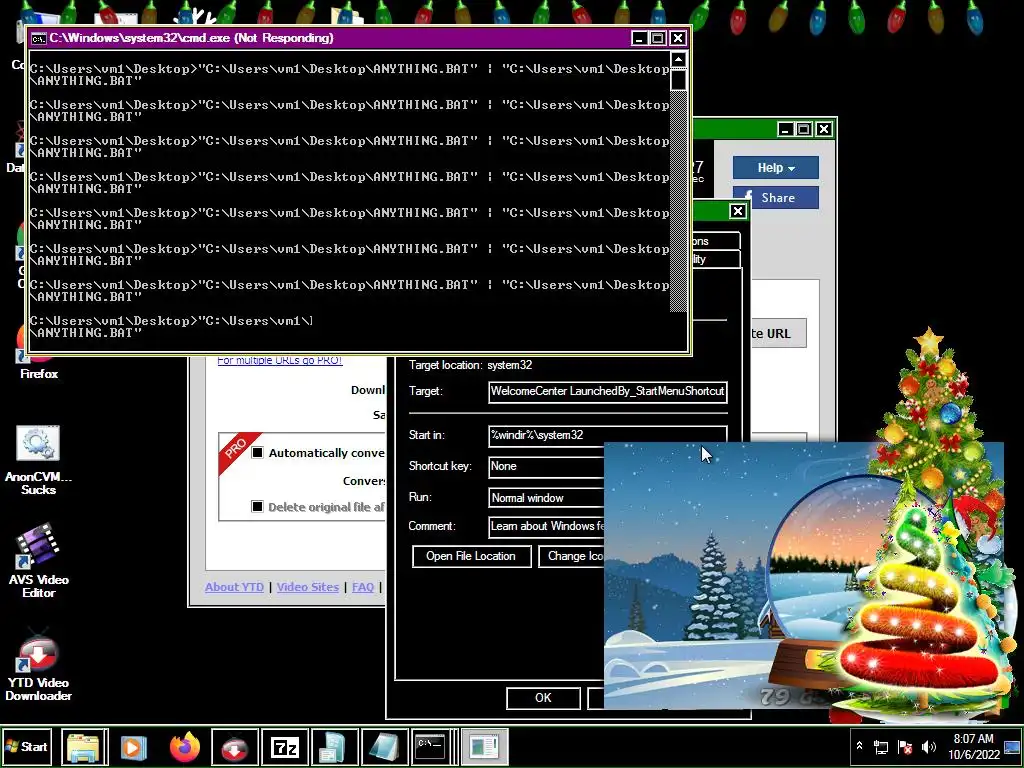Open the Video Sites link

(x=308, y=587)
